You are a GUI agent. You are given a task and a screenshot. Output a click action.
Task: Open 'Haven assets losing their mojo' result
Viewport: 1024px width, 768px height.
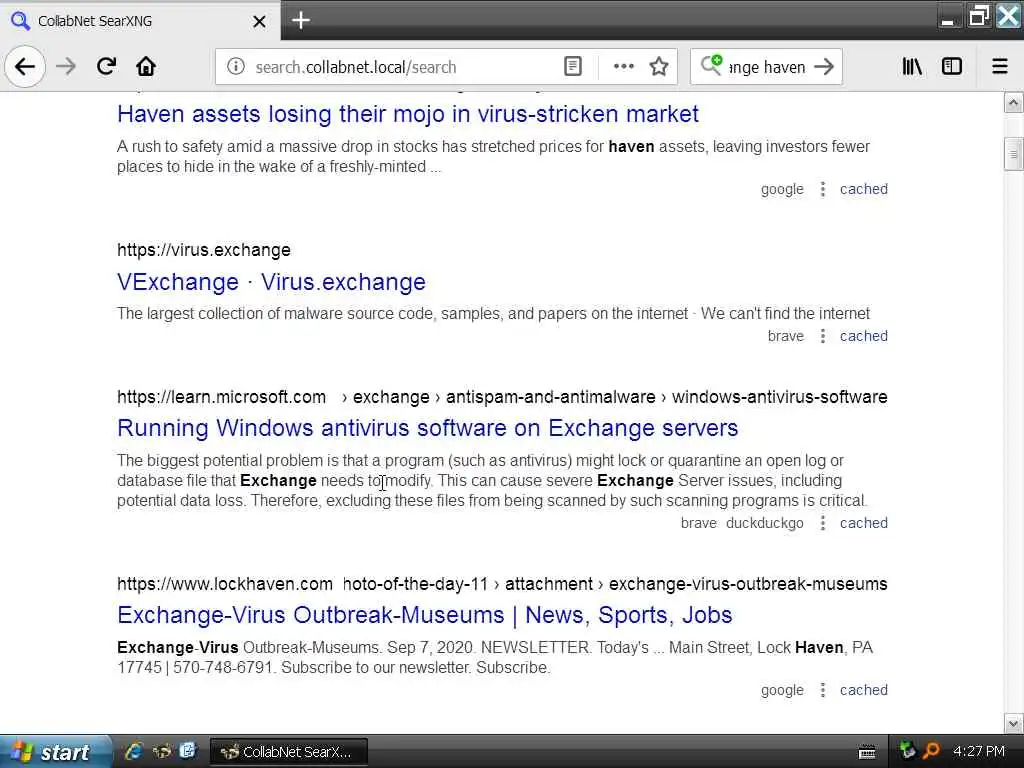408,114
